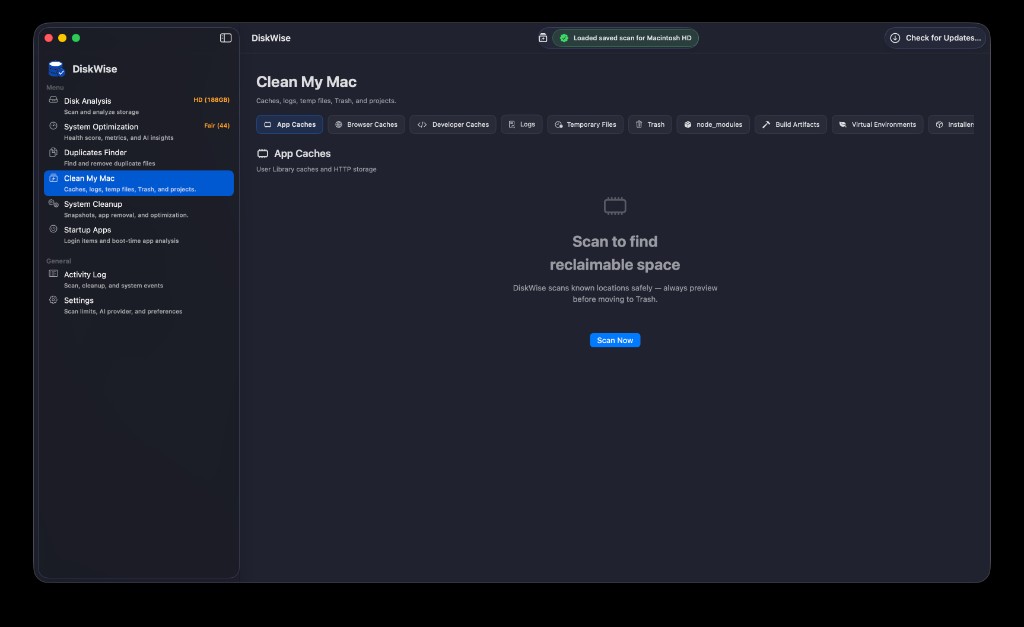The image size is (1024, 627).
Task: Click the Clean My Mac sidebar icon
Action: pyautogui.click(x=54, y=178)
